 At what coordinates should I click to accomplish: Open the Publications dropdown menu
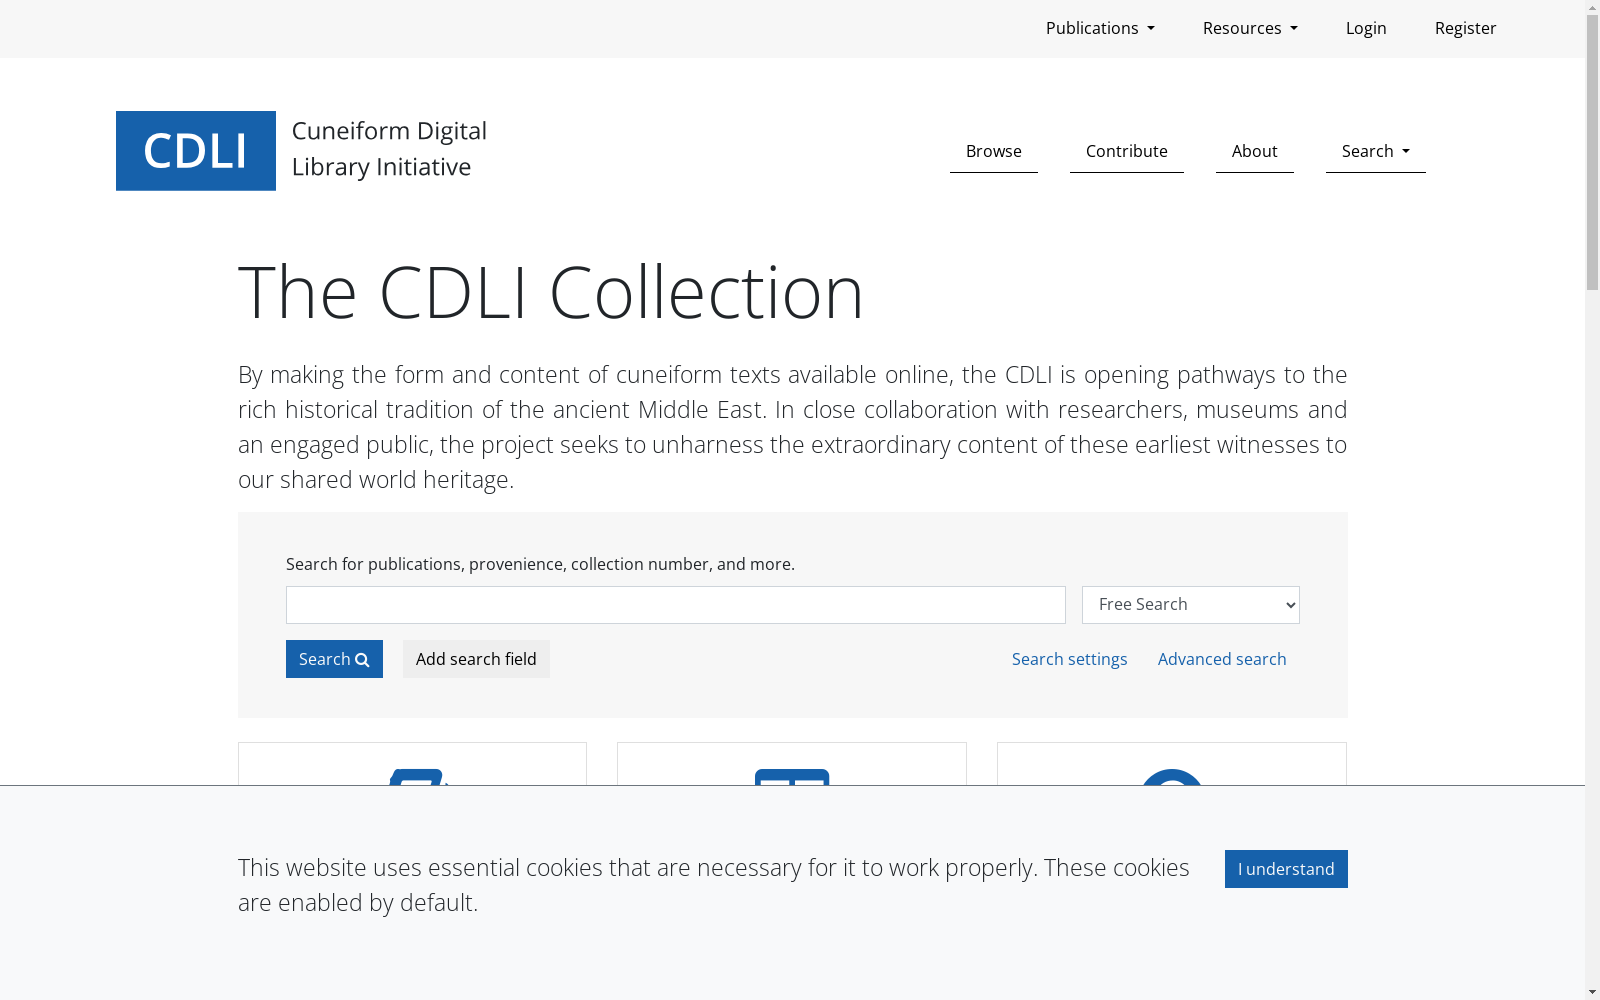click(x=1100, y=28)
